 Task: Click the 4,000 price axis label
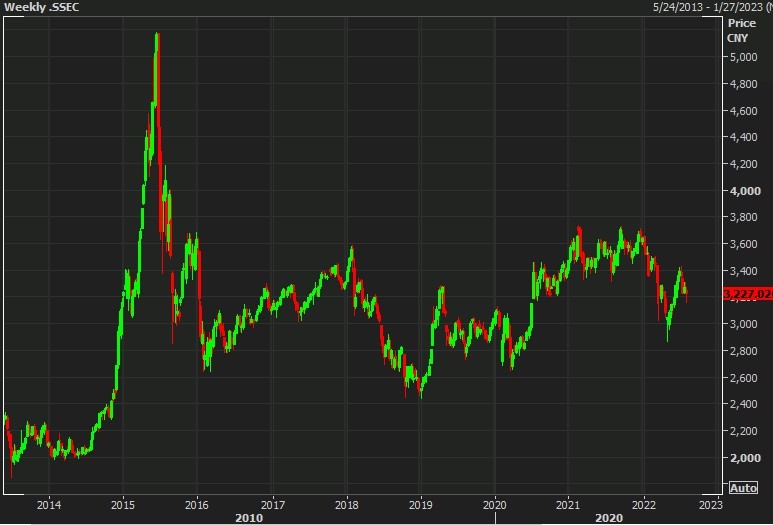click(x=745, y=191)
